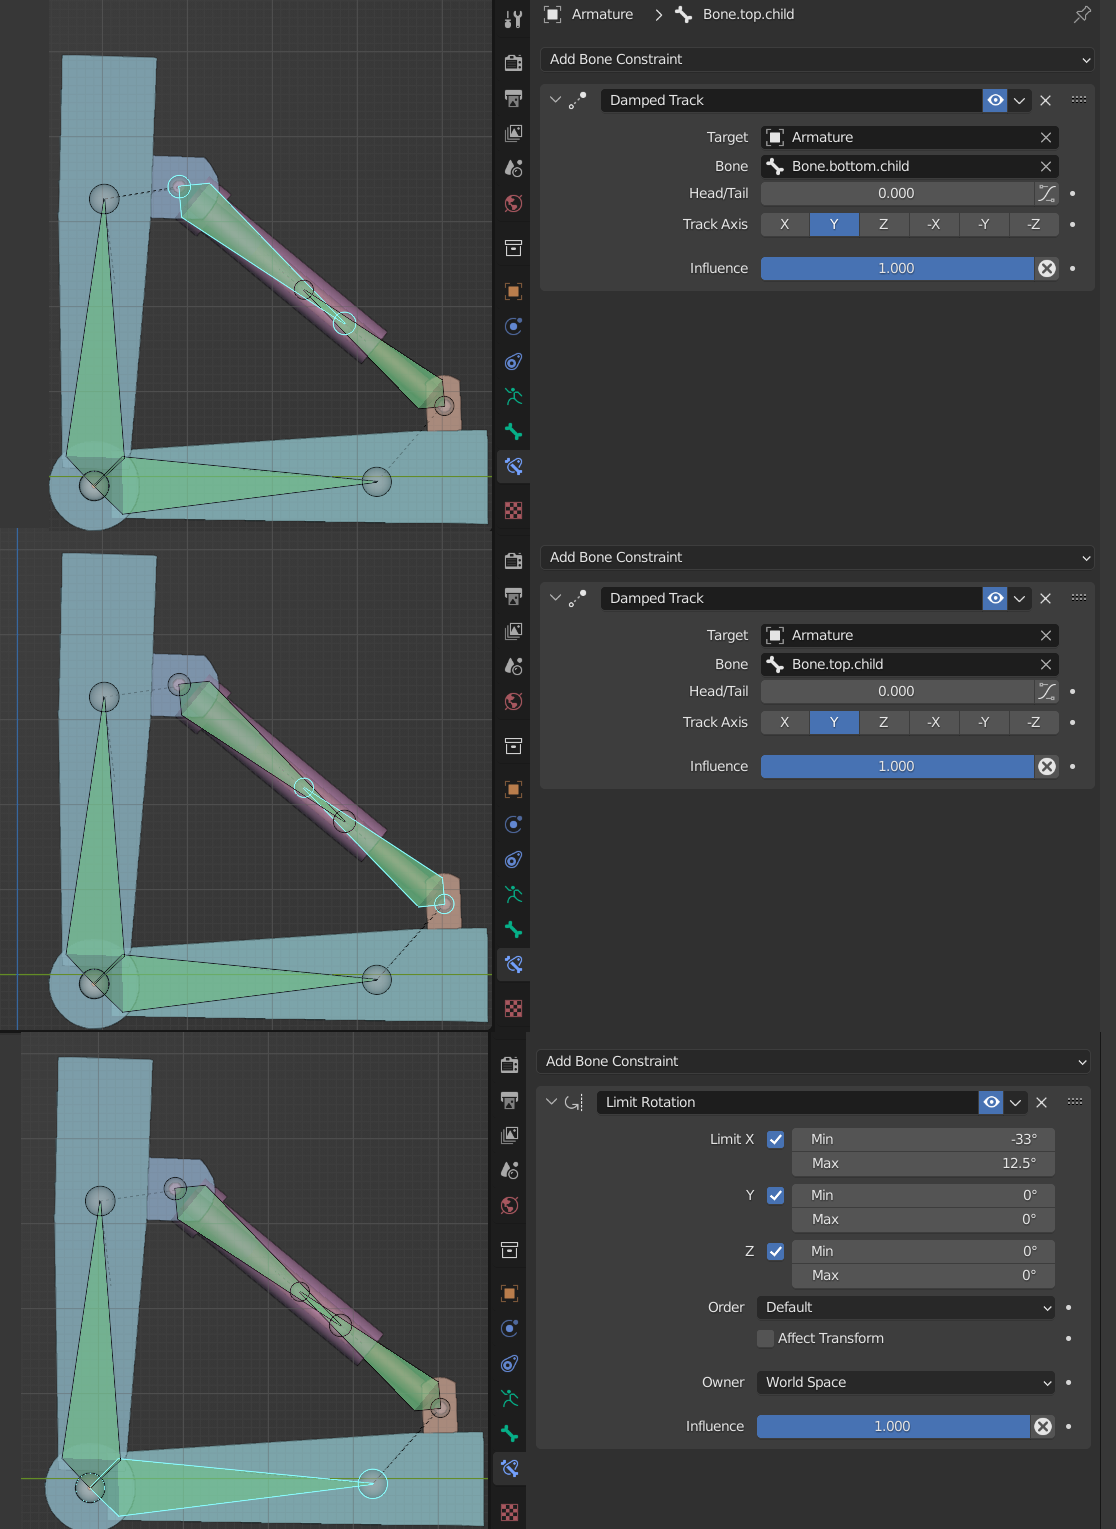1116x1529 pixels.
Task: Adjust Head/Tail slider in constraint targeting Bone.top.child
Action: point(897,691)
